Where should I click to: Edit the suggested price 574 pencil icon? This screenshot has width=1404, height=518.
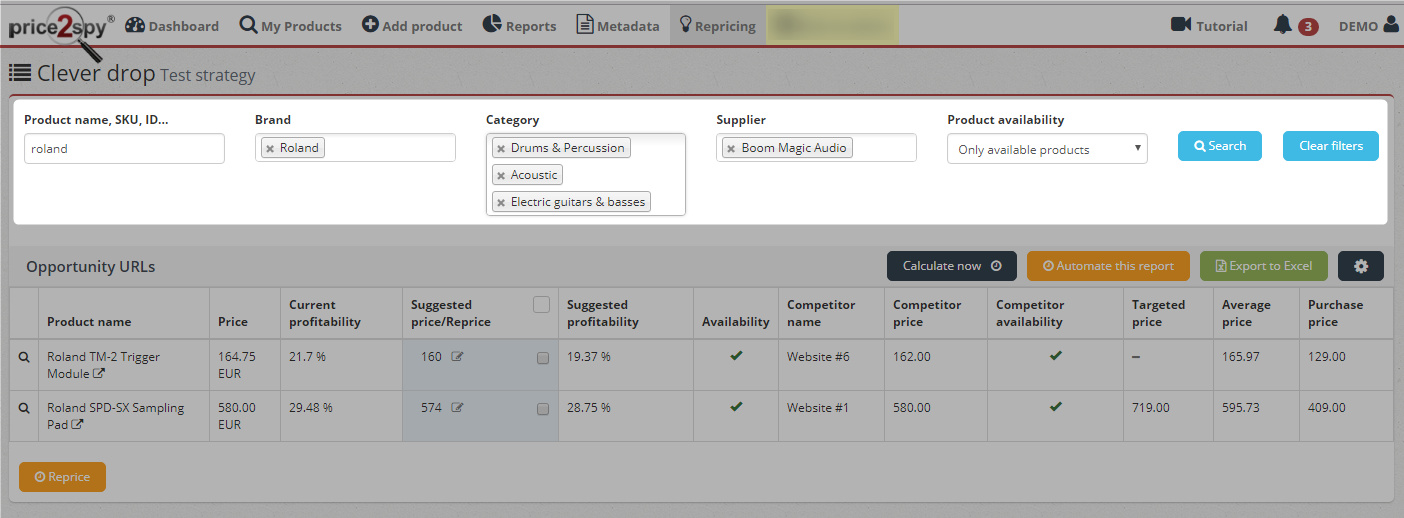(x=457, y=408)
